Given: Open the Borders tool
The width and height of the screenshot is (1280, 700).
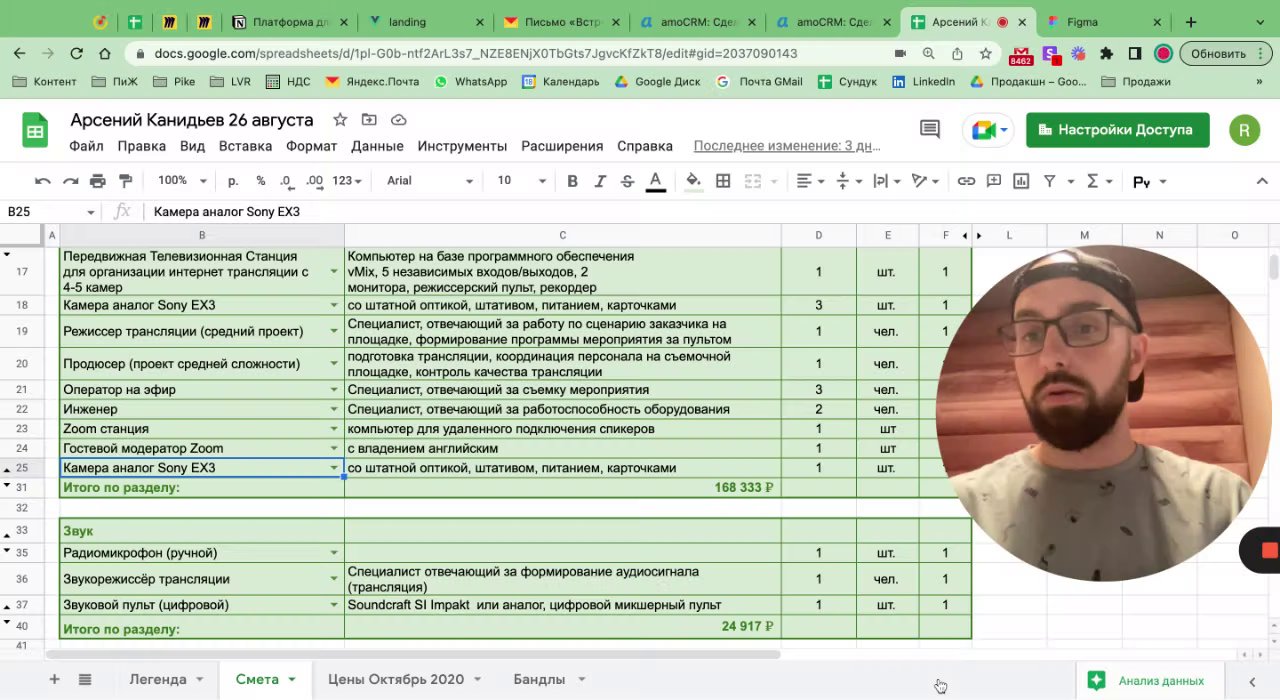Looking at the screenshot, I should (x=723, y=181).
